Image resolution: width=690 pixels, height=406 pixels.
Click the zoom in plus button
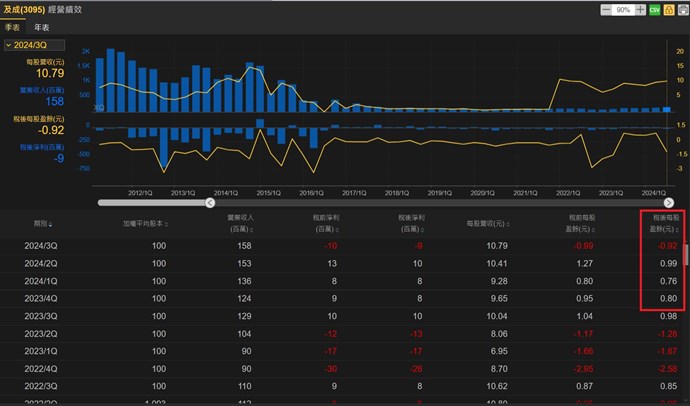point(640,9)
